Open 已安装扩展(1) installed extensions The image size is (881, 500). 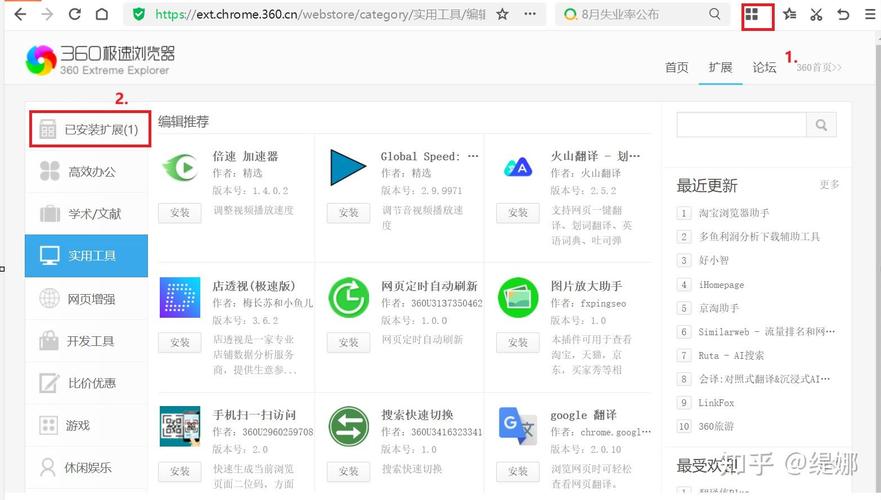[90, 129]
